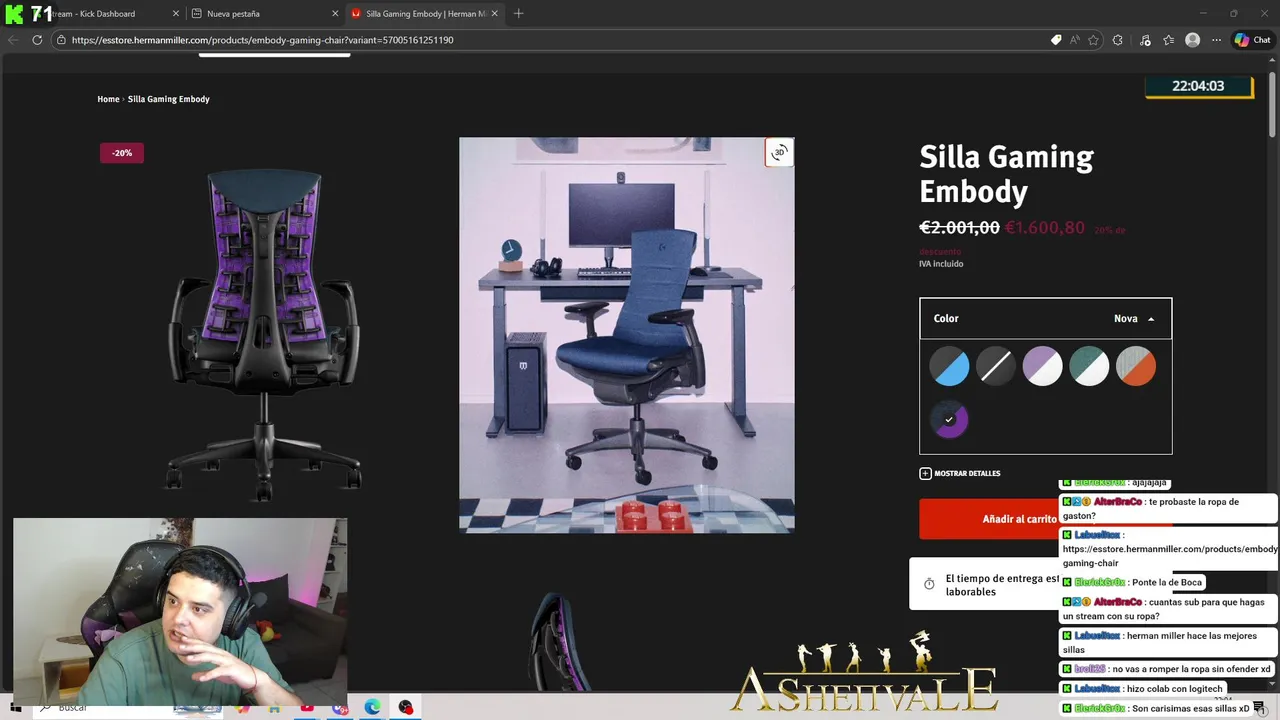The height and width of the screenshot is (720, 1280).
Task: Open the favorites list icon
Action: 1168,40
